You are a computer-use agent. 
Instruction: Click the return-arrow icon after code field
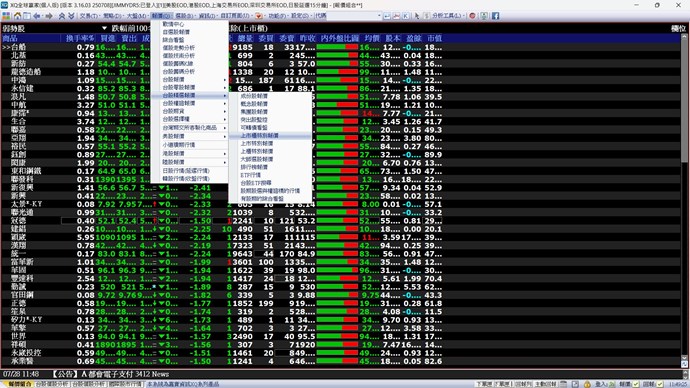tap(387, 16)
